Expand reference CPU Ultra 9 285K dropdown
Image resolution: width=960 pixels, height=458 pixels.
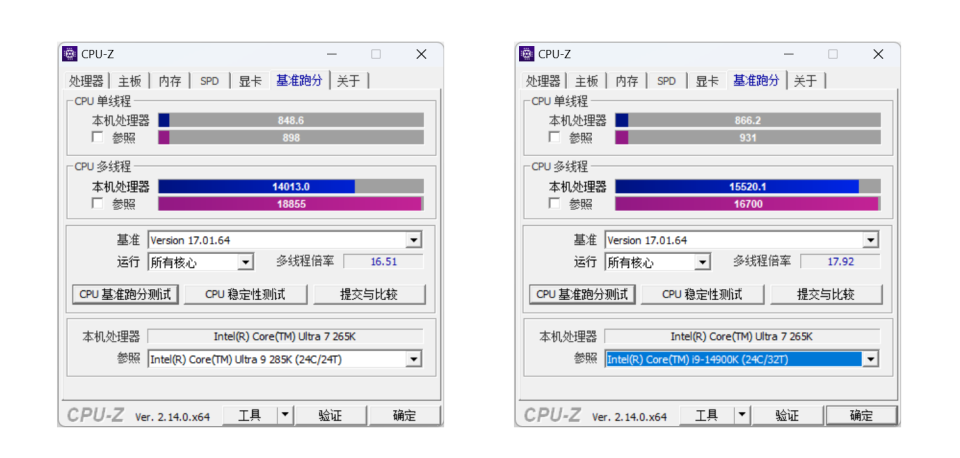click(x=414, y=359)
